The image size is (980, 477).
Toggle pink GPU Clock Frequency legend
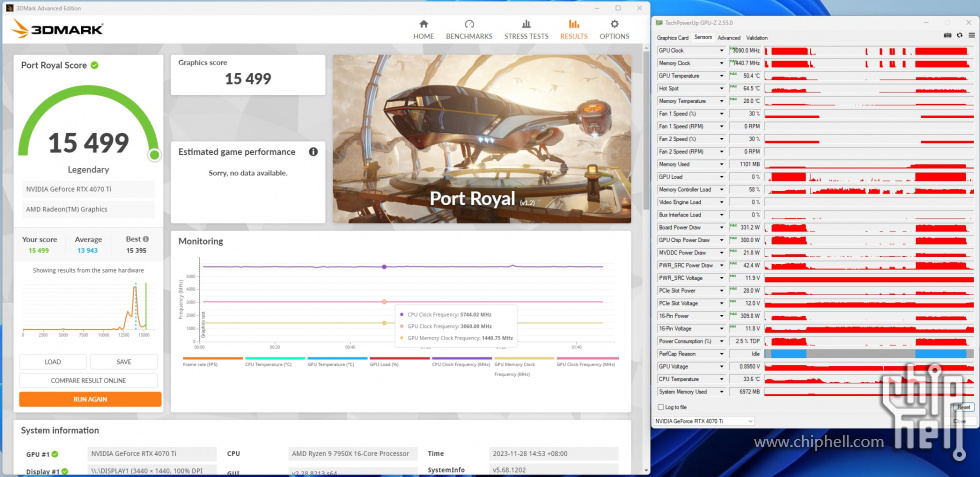(x=587, y=361)
